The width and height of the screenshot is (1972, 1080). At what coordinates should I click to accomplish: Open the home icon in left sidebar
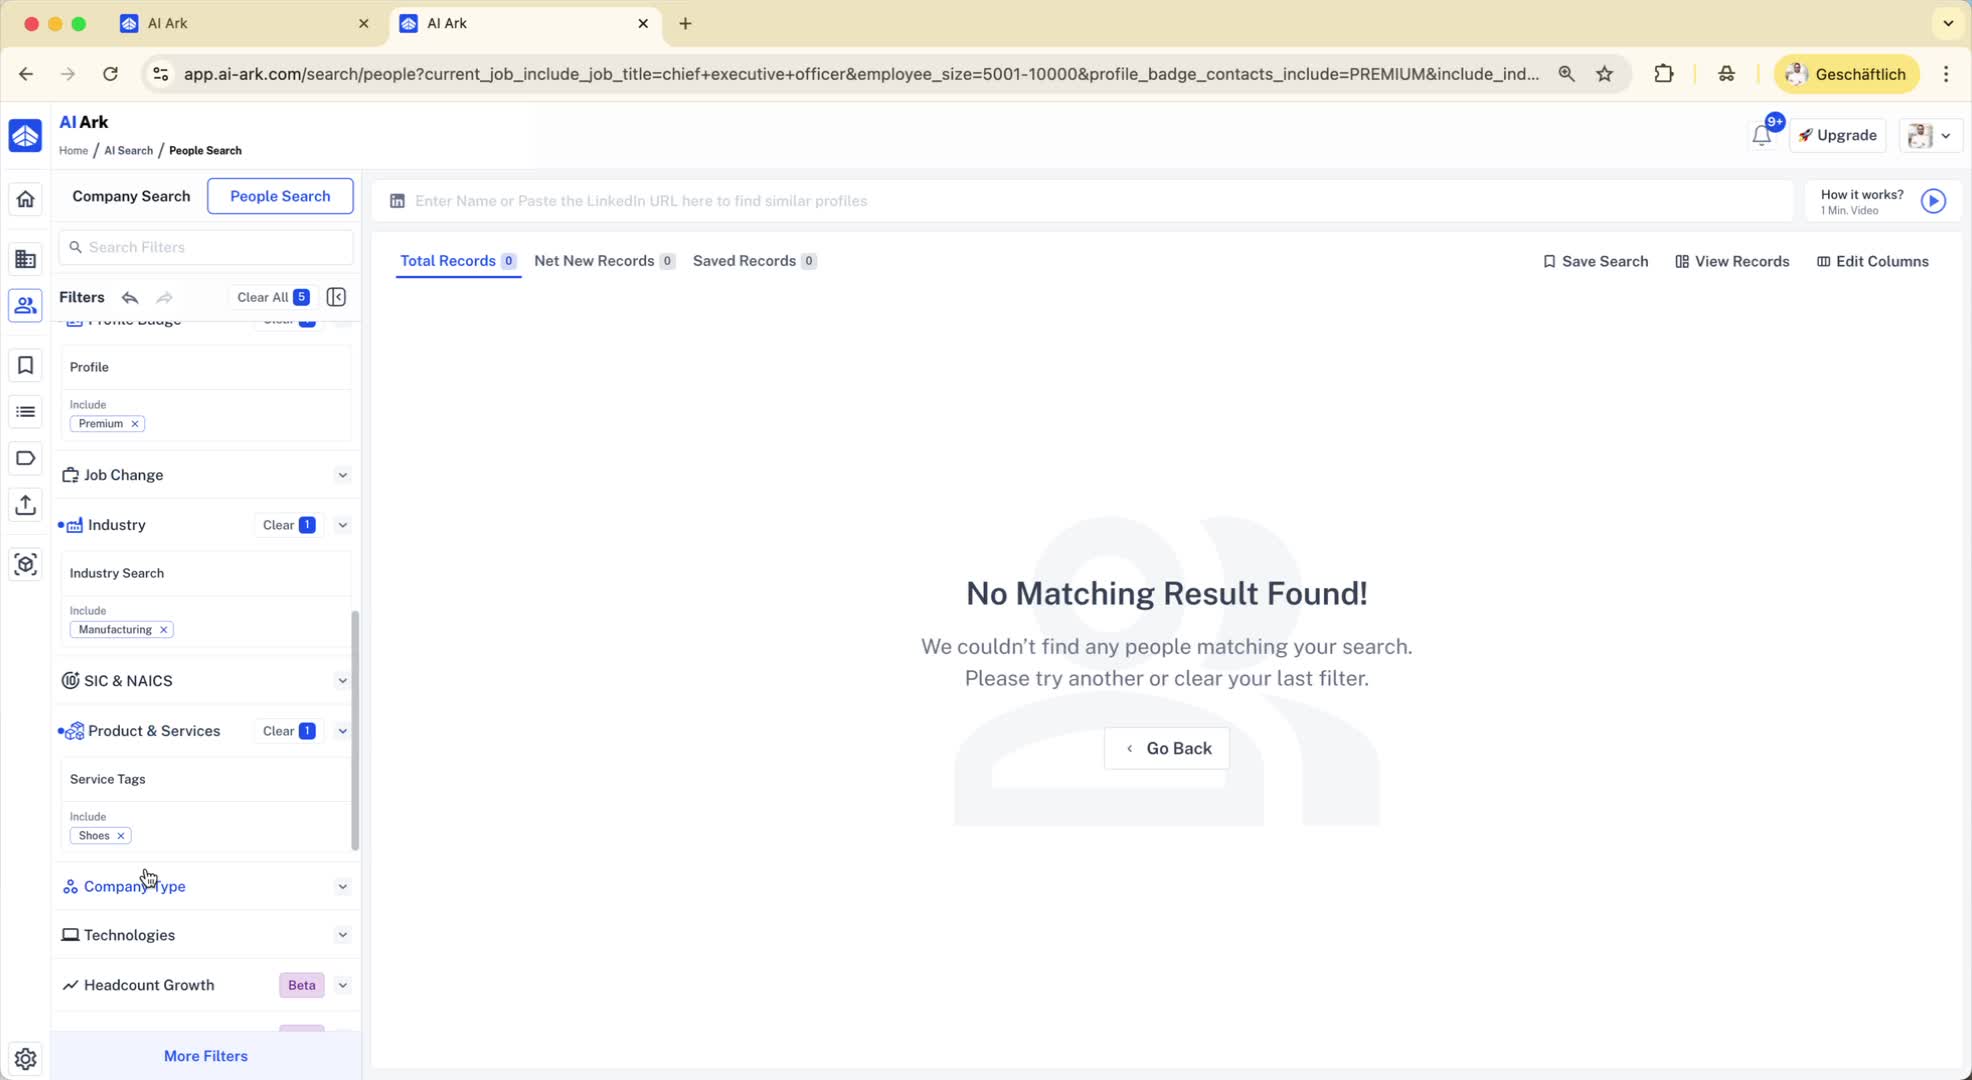(x=25, y=199)
